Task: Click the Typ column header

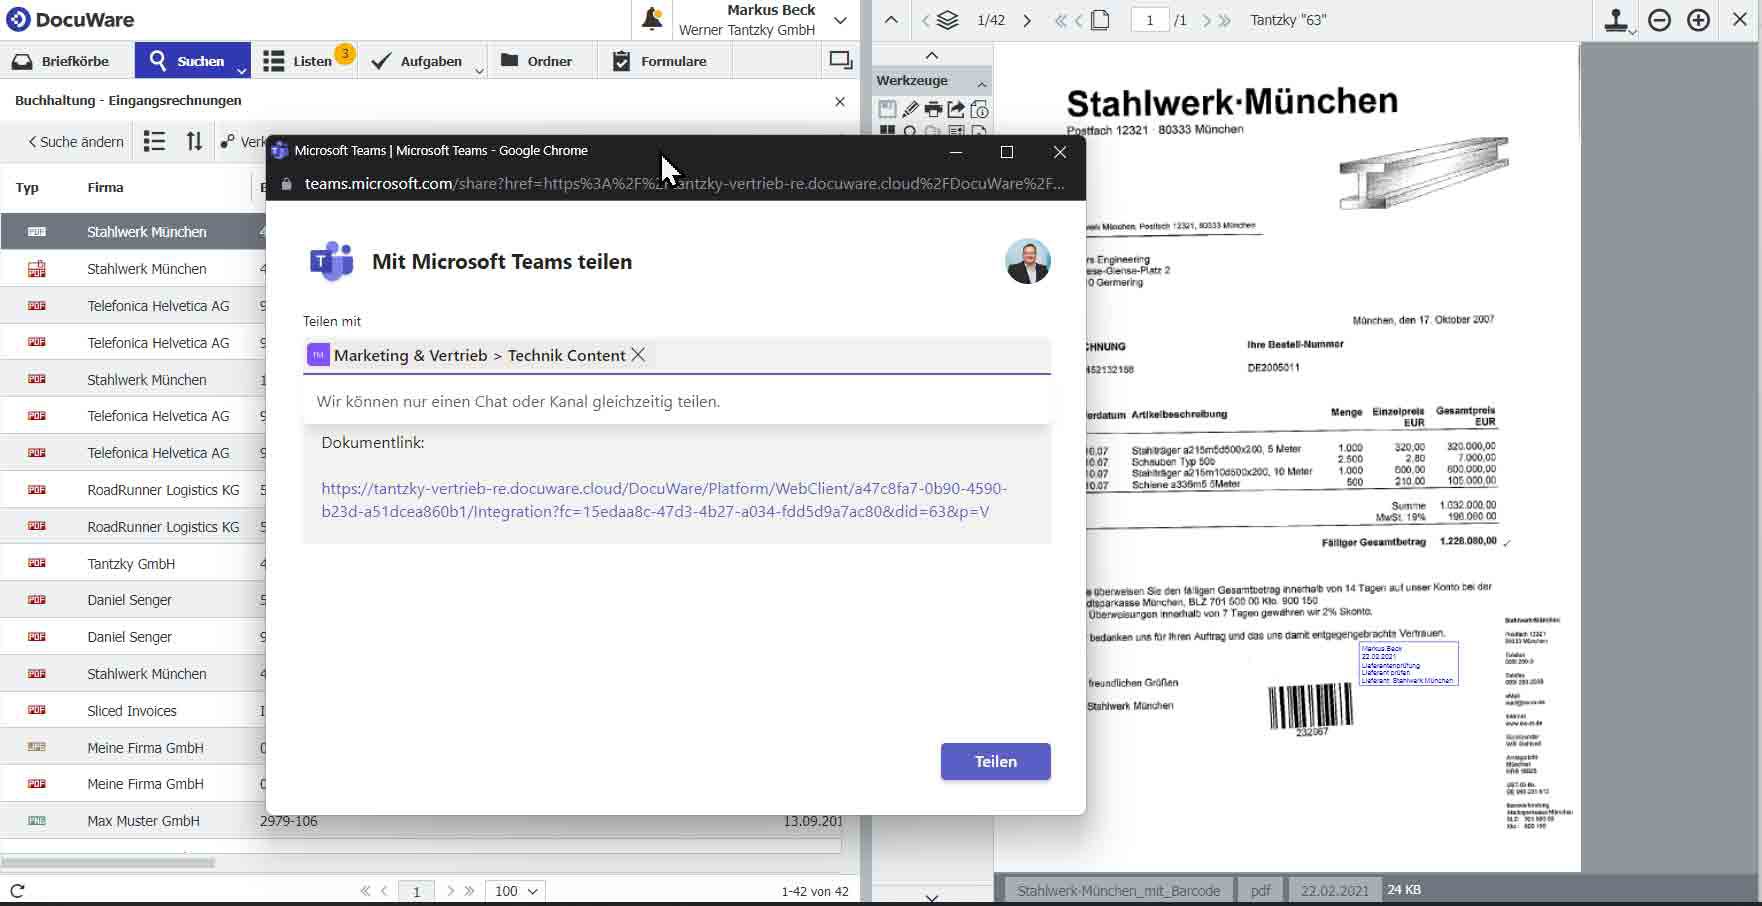Action: pos(27,187)
